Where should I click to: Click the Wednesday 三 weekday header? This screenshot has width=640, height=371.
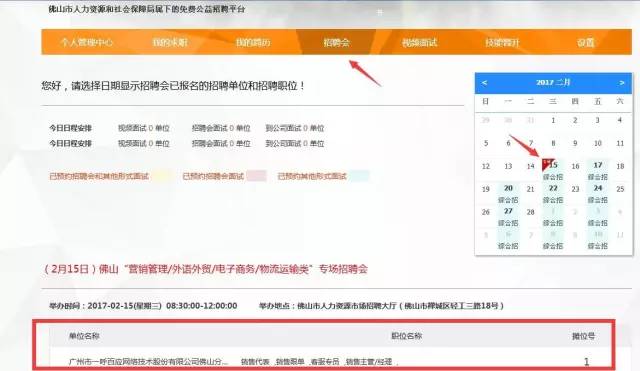pyautogui.click(x=553, y=101)
